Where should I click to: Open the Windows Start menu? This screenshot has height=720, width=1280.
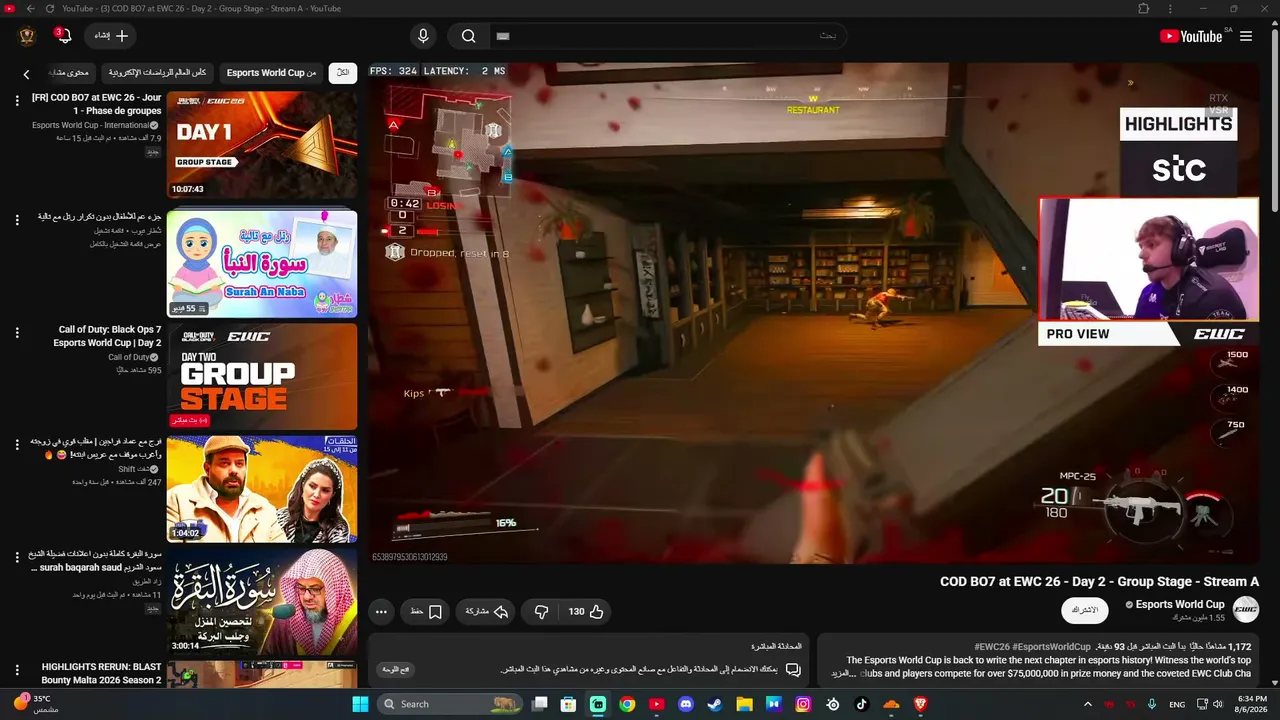[x=360, y=704]
